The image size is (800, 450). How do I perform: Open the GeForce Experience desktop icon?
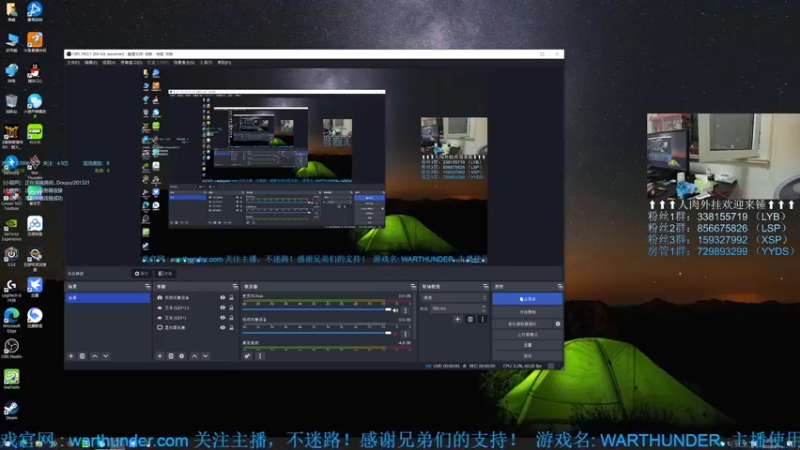coord(11,228)
